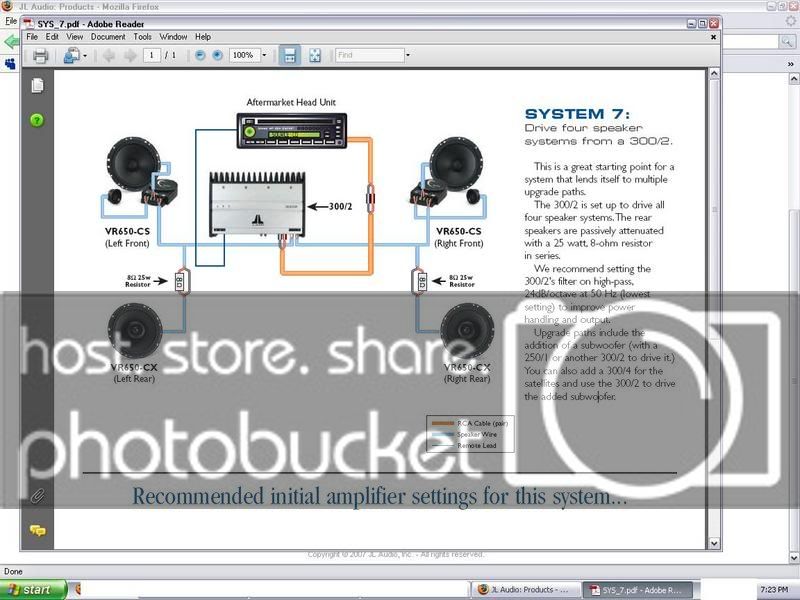Click the 300/2 amplifier label
Image resolution: width=800 pixels, height=600 pixels.
click(x=340, y=207)
